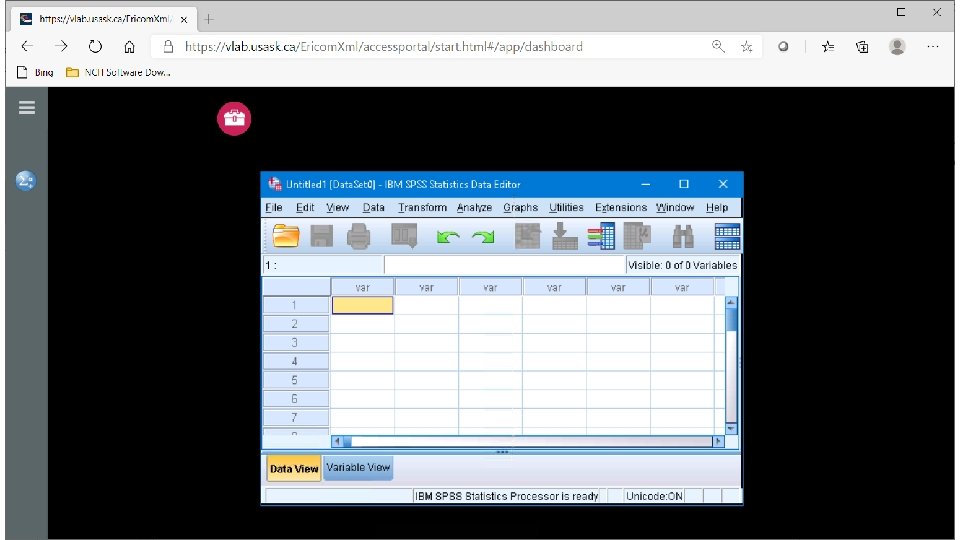Open the NCH Software Downloads bookmark folder
Image resolution: width=960 pixels, height=540 pixels.
118,72
